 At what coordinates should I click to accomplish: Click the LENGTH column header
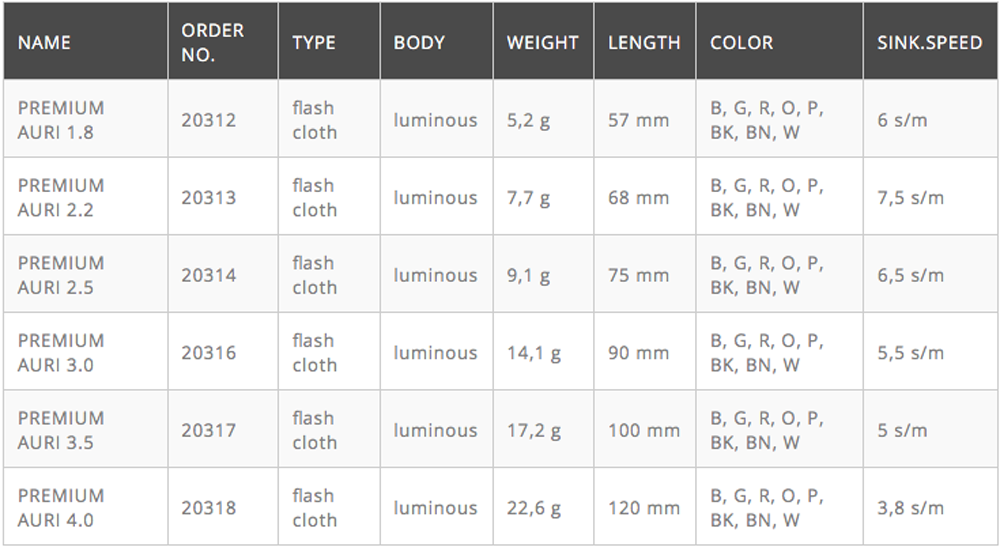click(644, 43)
